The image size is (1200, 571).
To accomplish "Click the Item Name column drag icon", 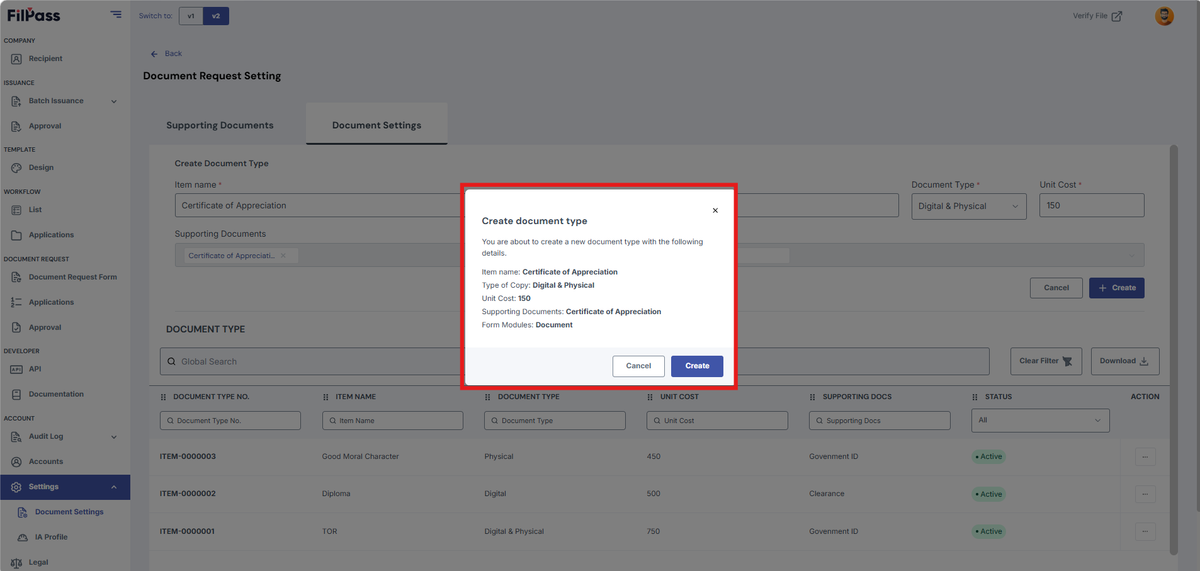I will 326,397.
